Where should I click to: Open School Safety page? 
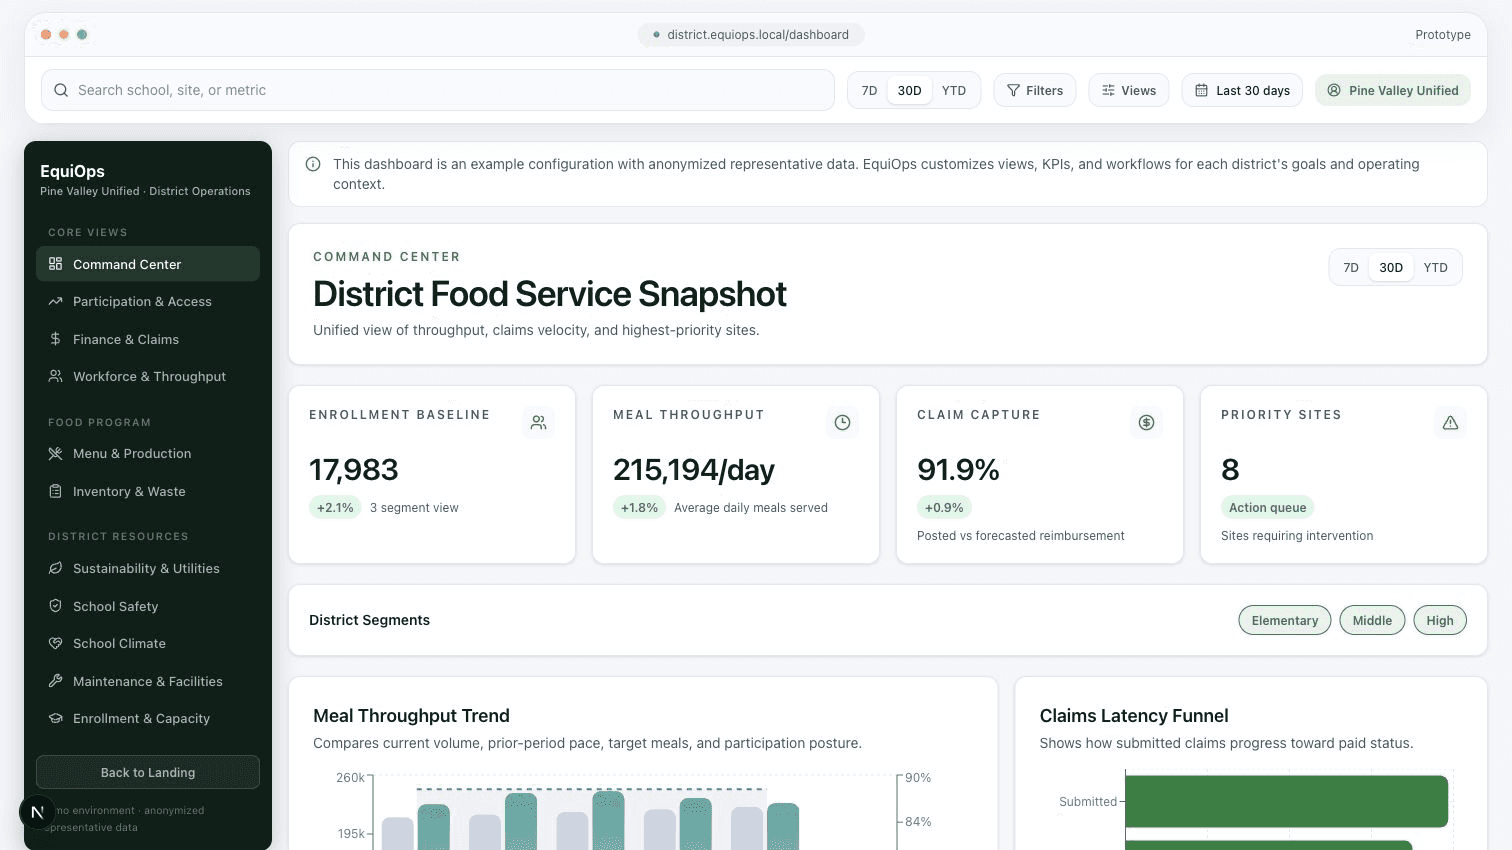[148, 606]
